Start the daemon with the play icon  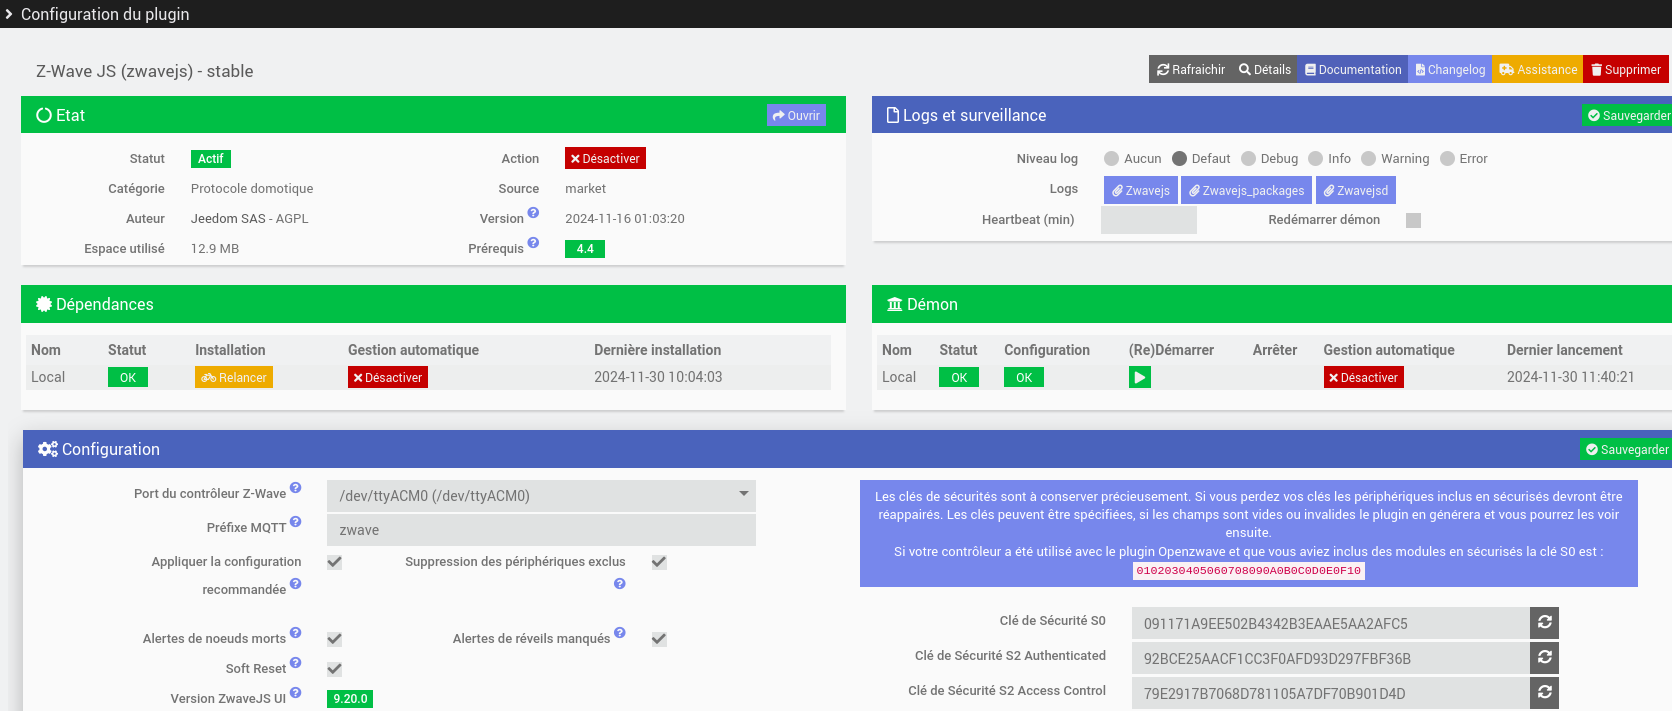click(x=1140, y=377)
